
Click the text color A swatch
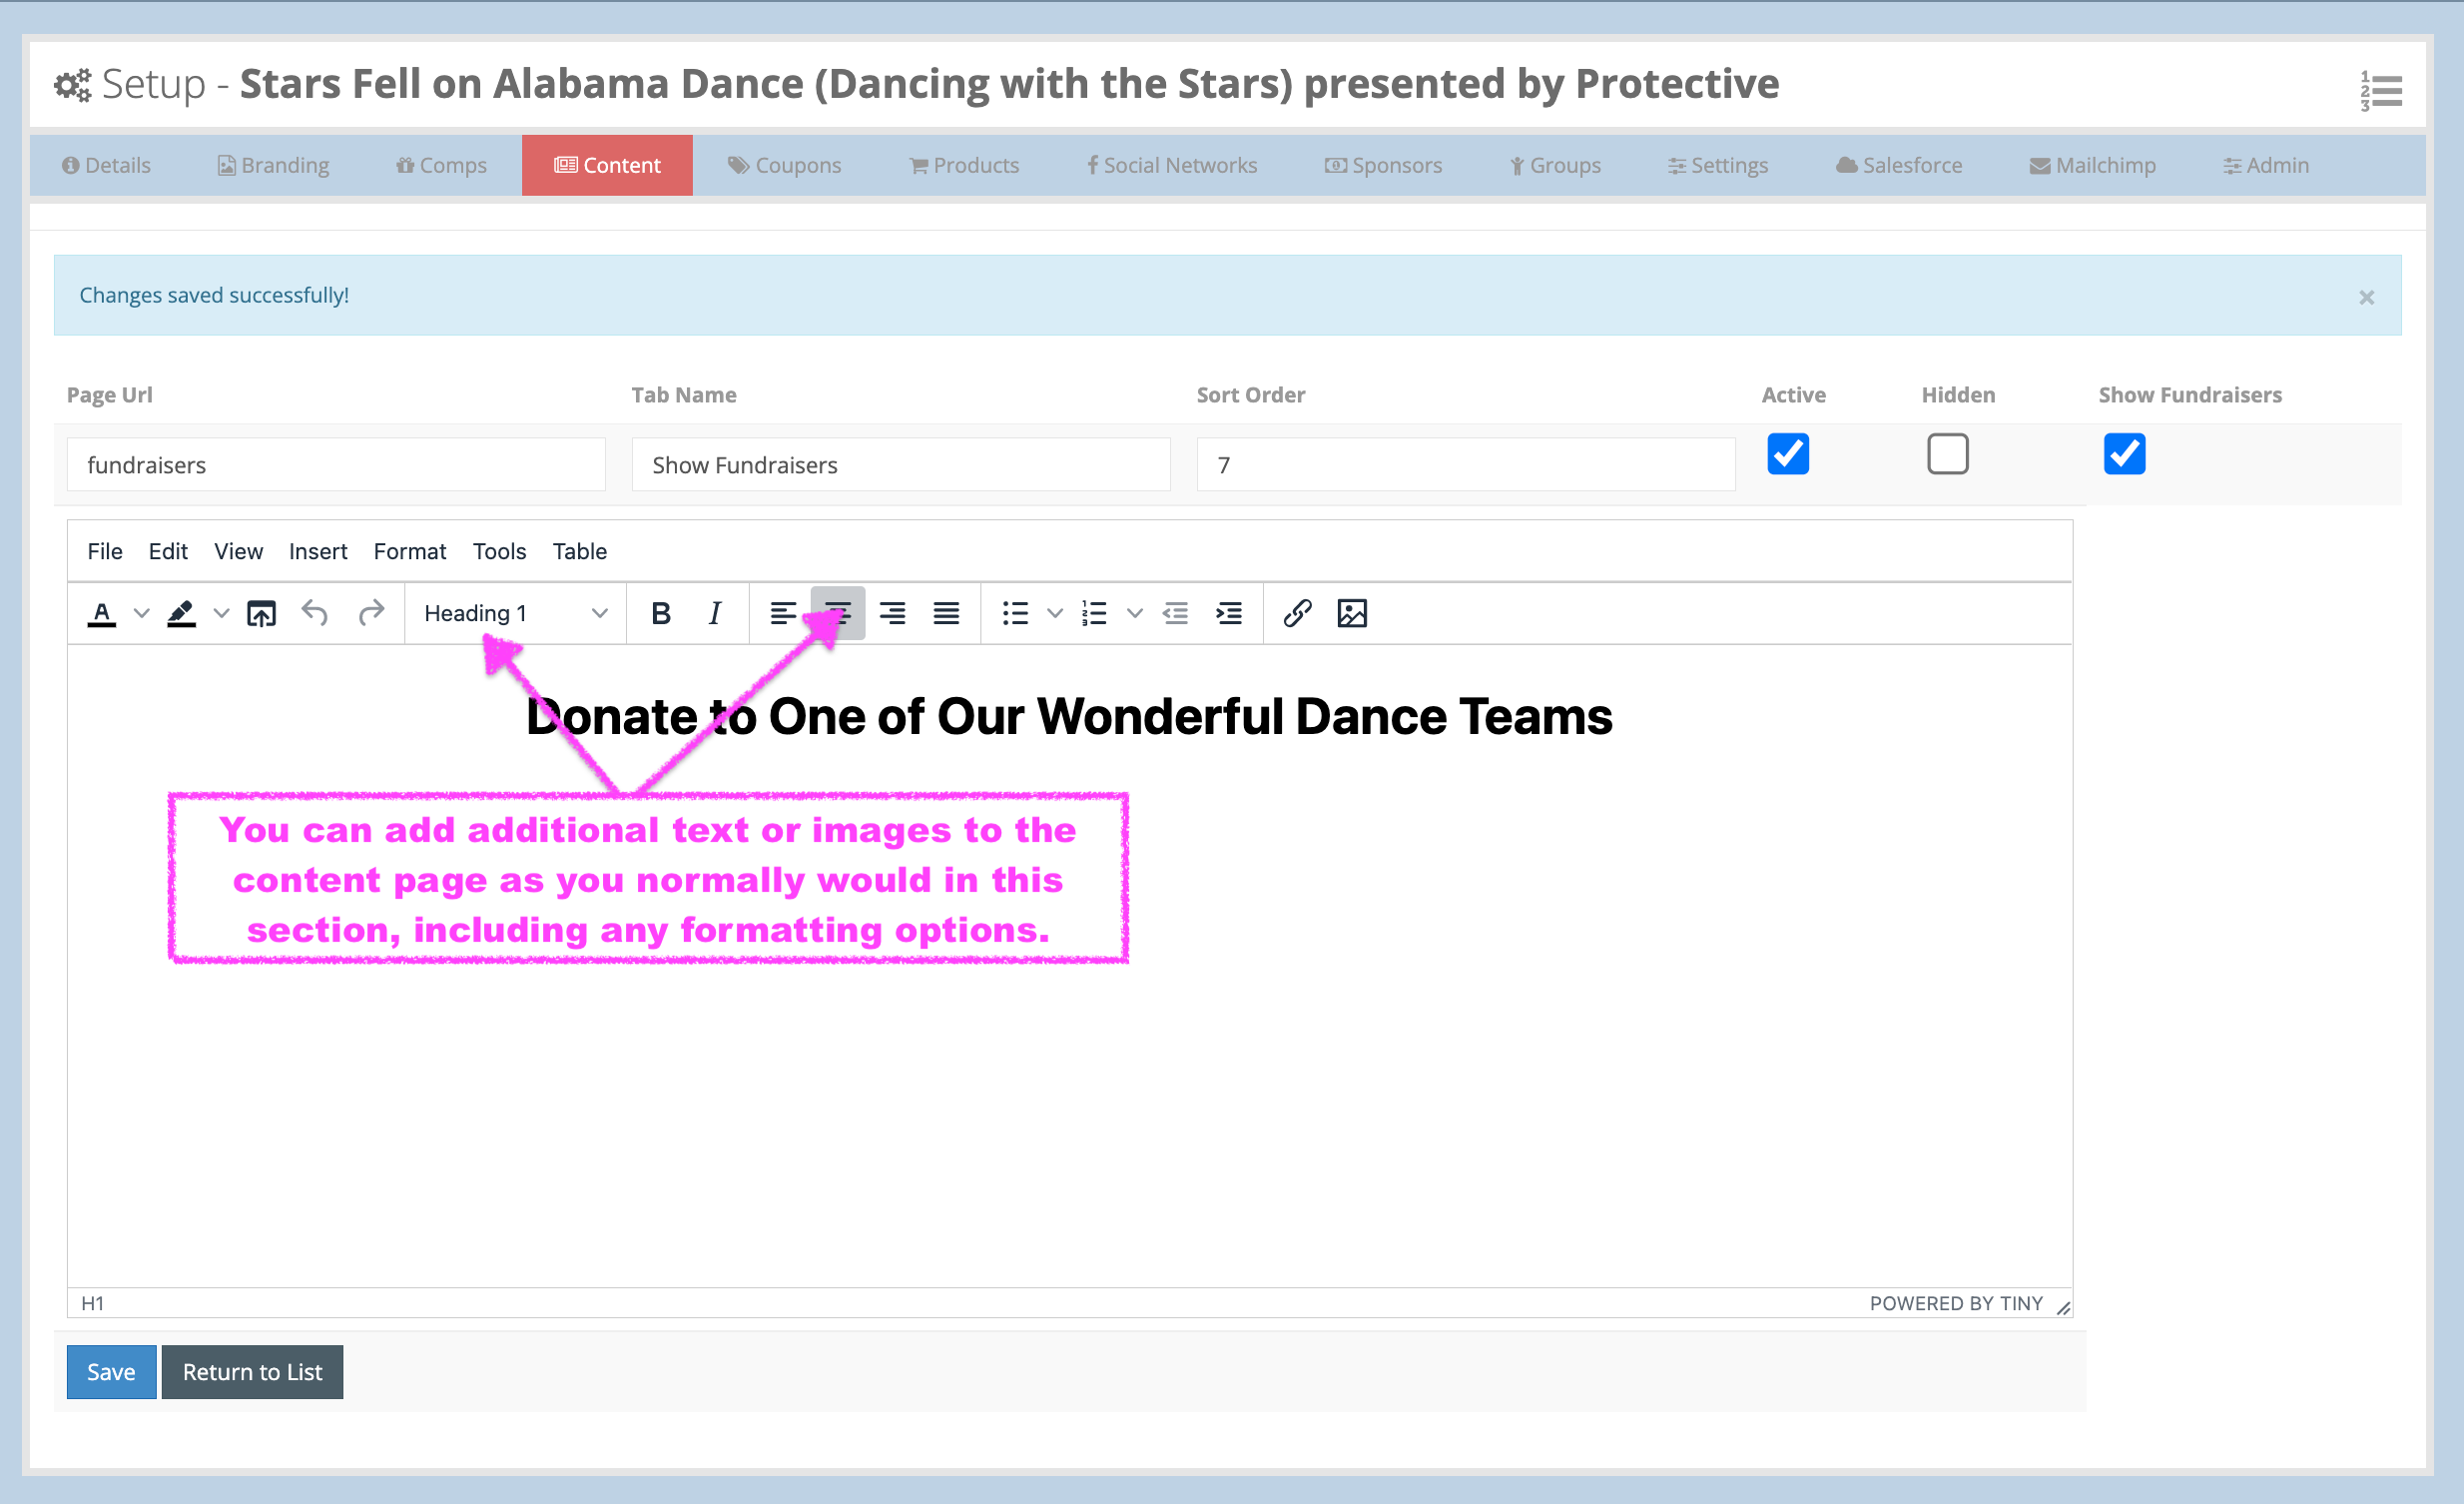(102, 613)
